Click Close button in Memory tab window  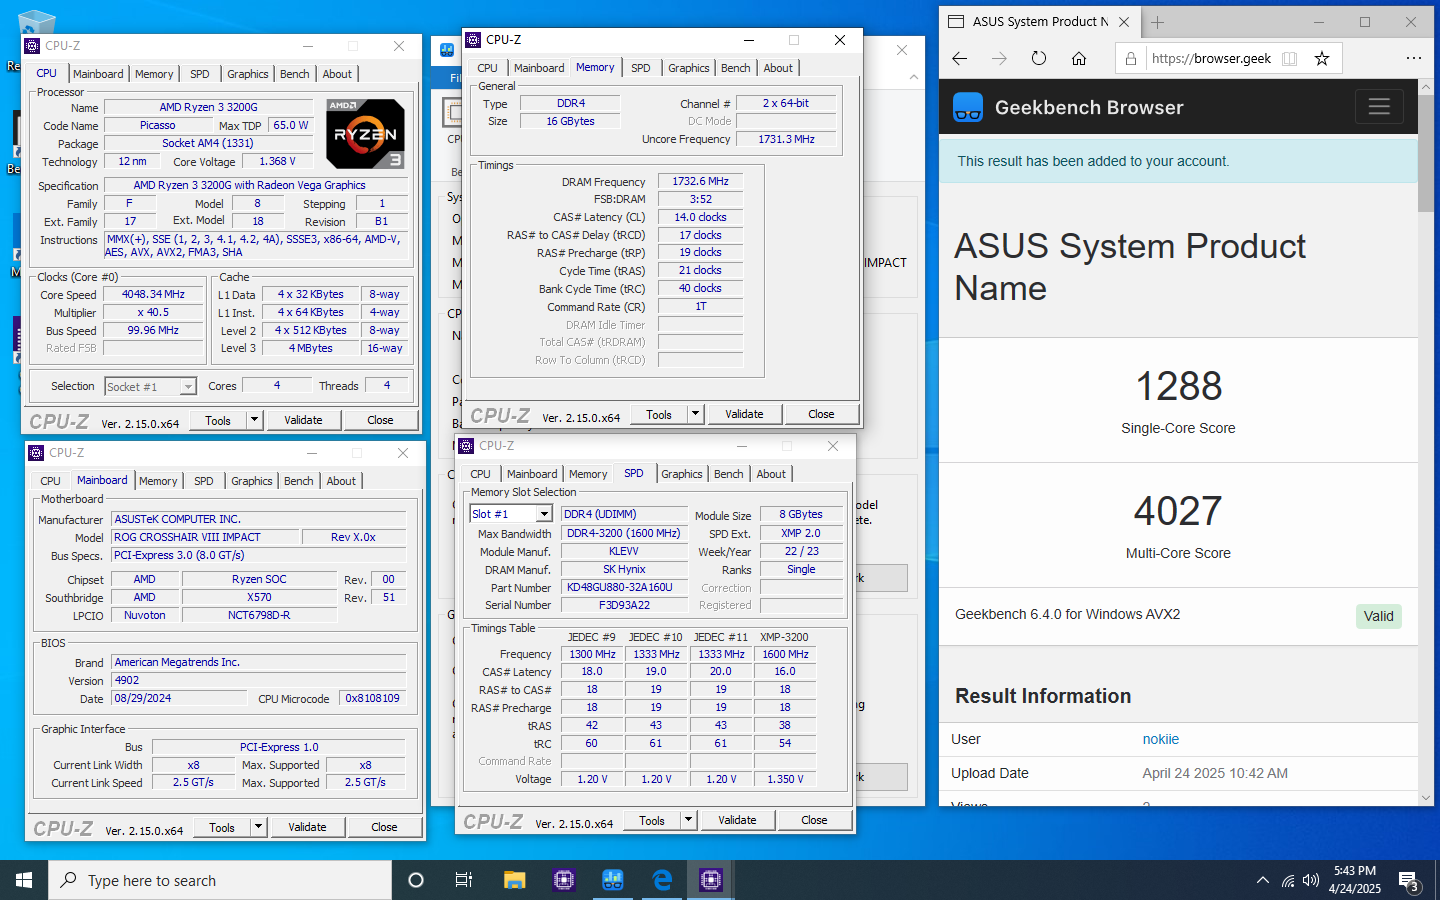click(821, 414)
